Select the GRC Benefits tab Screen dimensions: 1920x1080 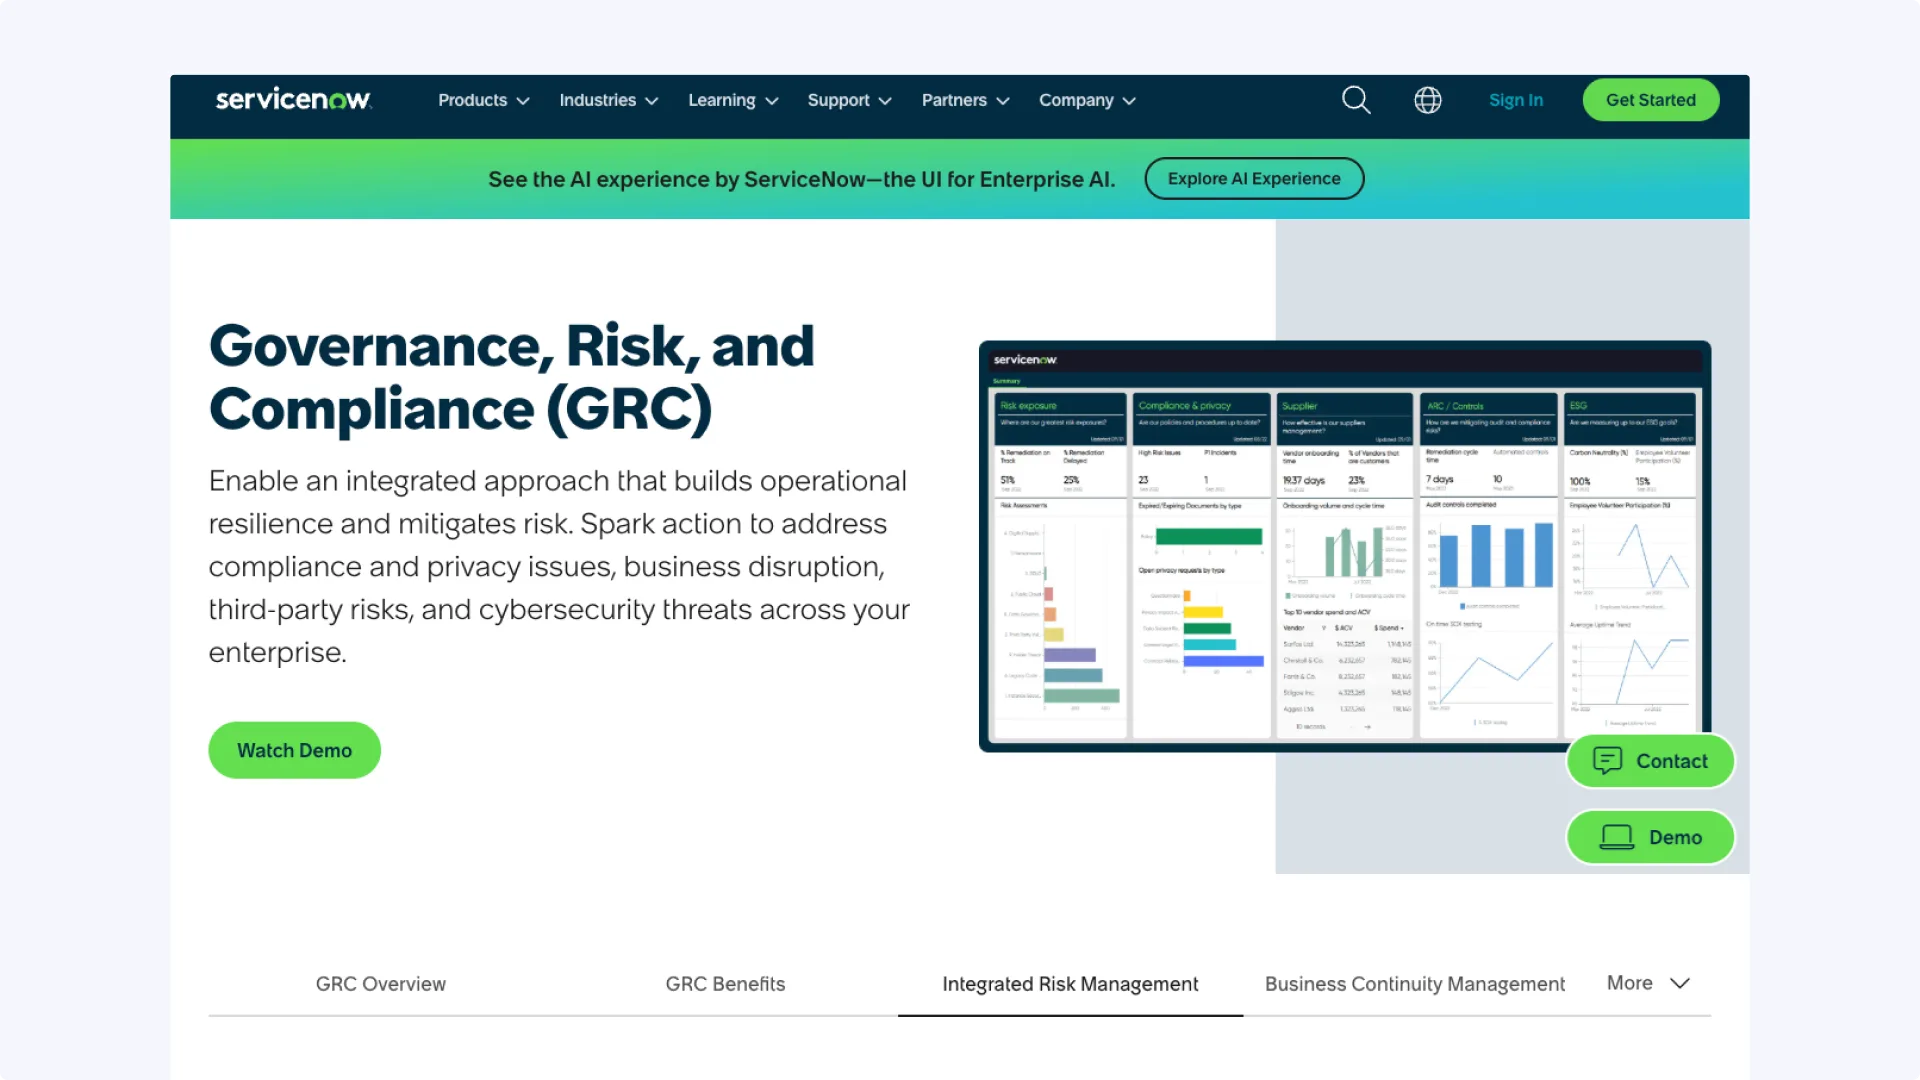pos(725,984)
